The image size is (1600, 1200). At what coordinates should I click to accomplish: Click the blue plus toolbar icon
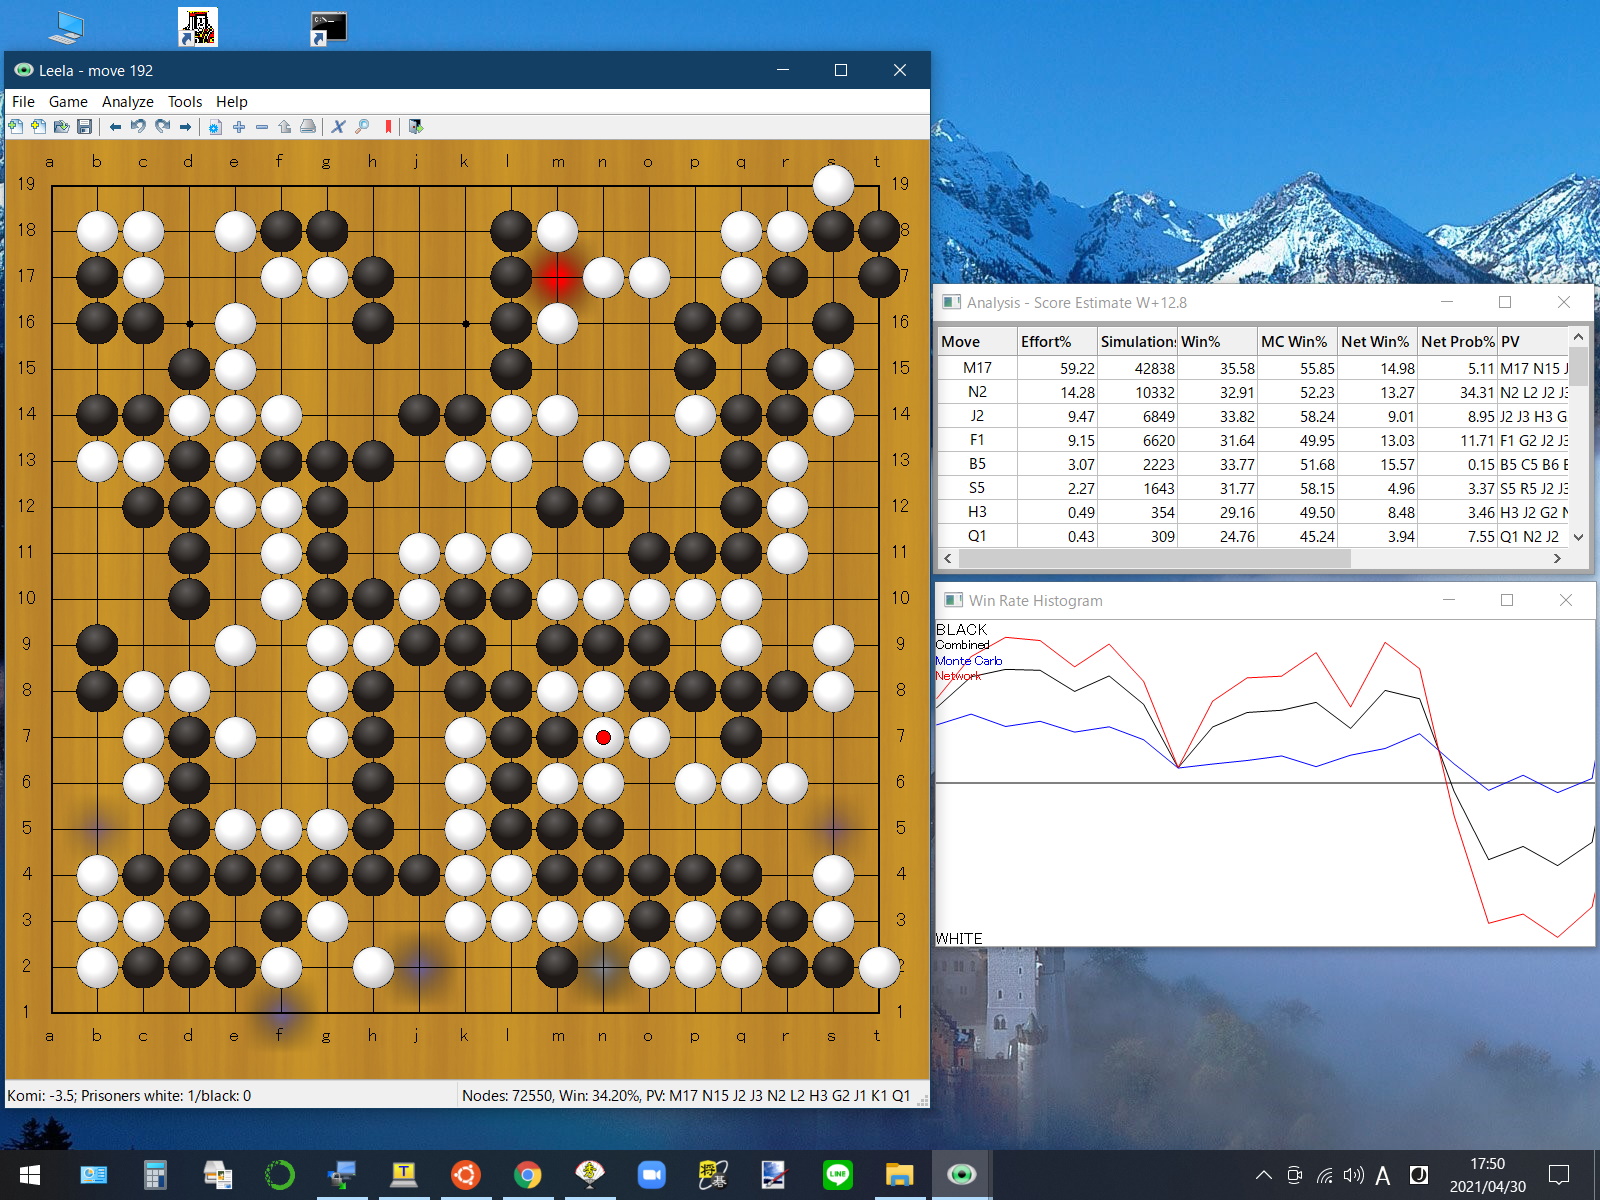239,127
